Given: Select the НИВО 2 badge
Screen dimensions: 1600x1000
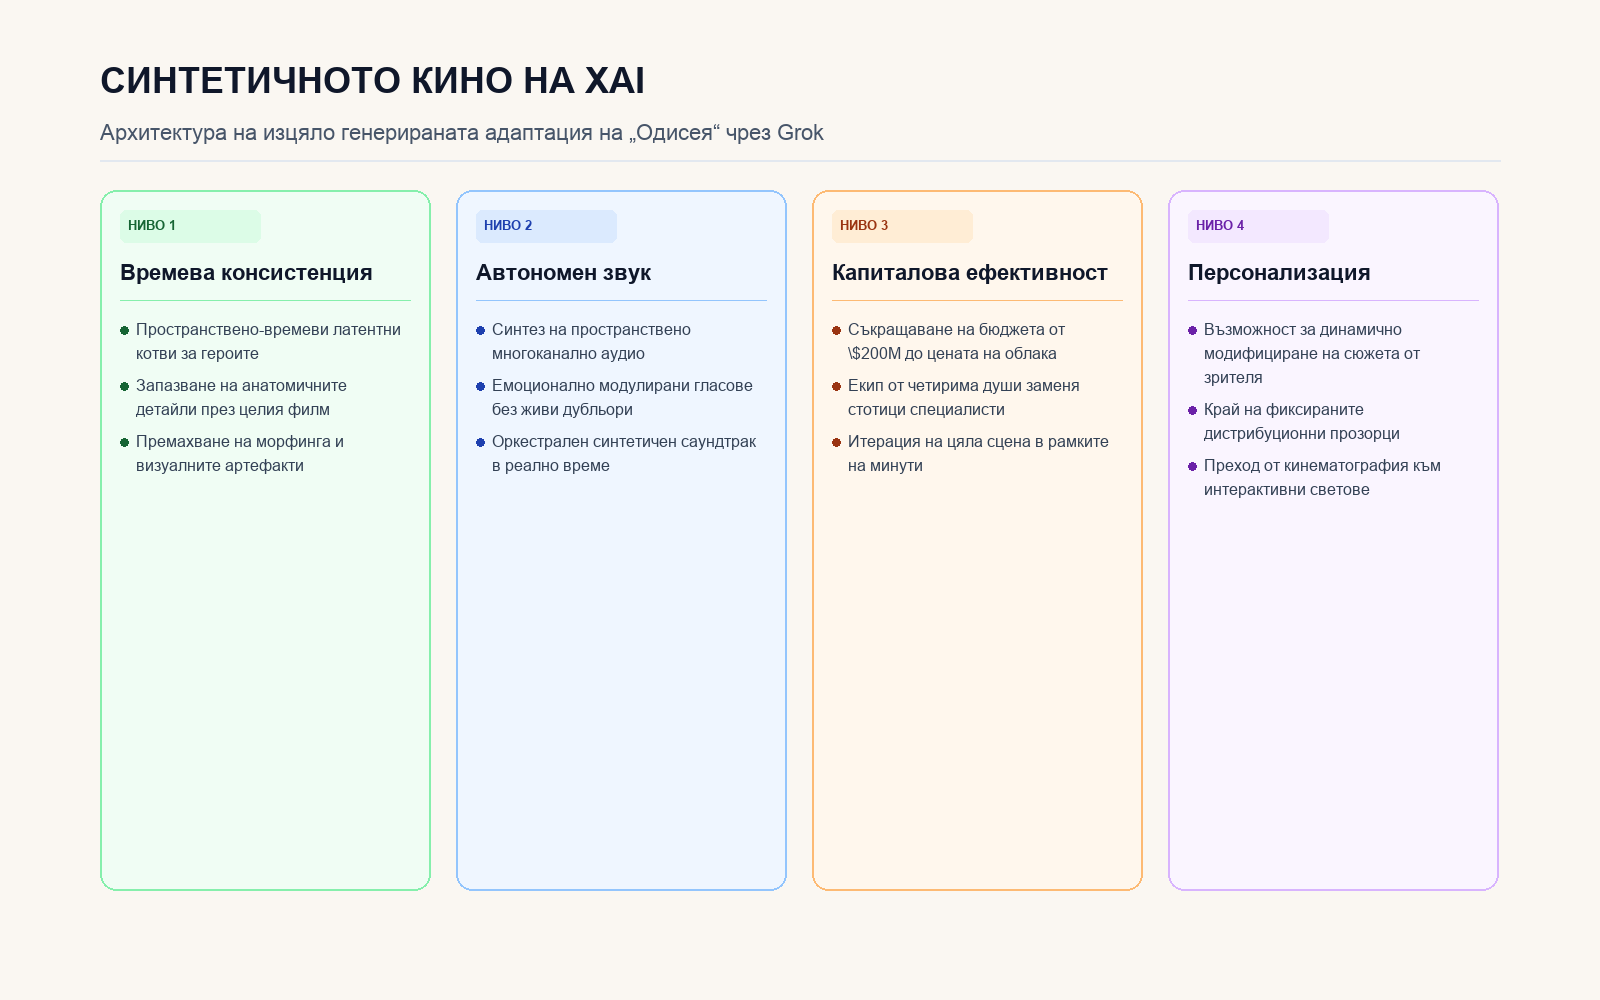Looking at the screenshot, I should pos(546,226).
